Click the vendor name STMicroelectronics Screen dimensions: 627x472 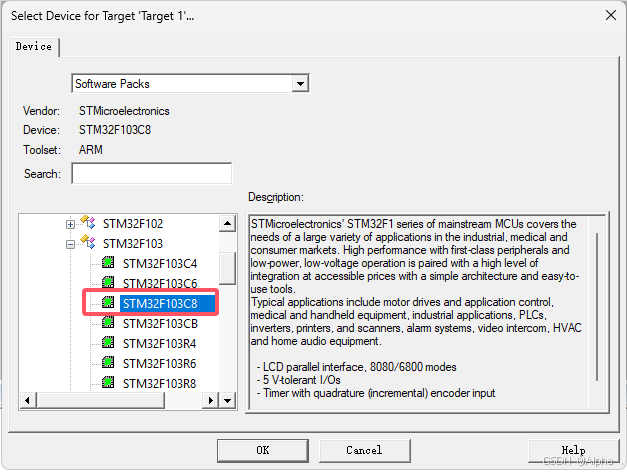click(124, 111)
